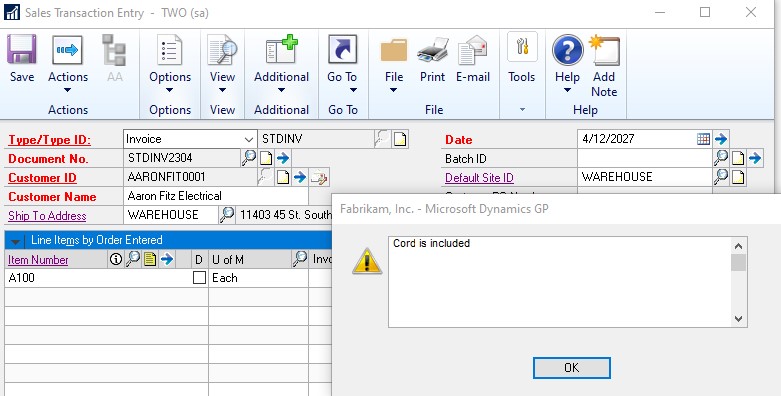Click the Document No. note icon
The image size is (781, 396).
tap(266, 158)
